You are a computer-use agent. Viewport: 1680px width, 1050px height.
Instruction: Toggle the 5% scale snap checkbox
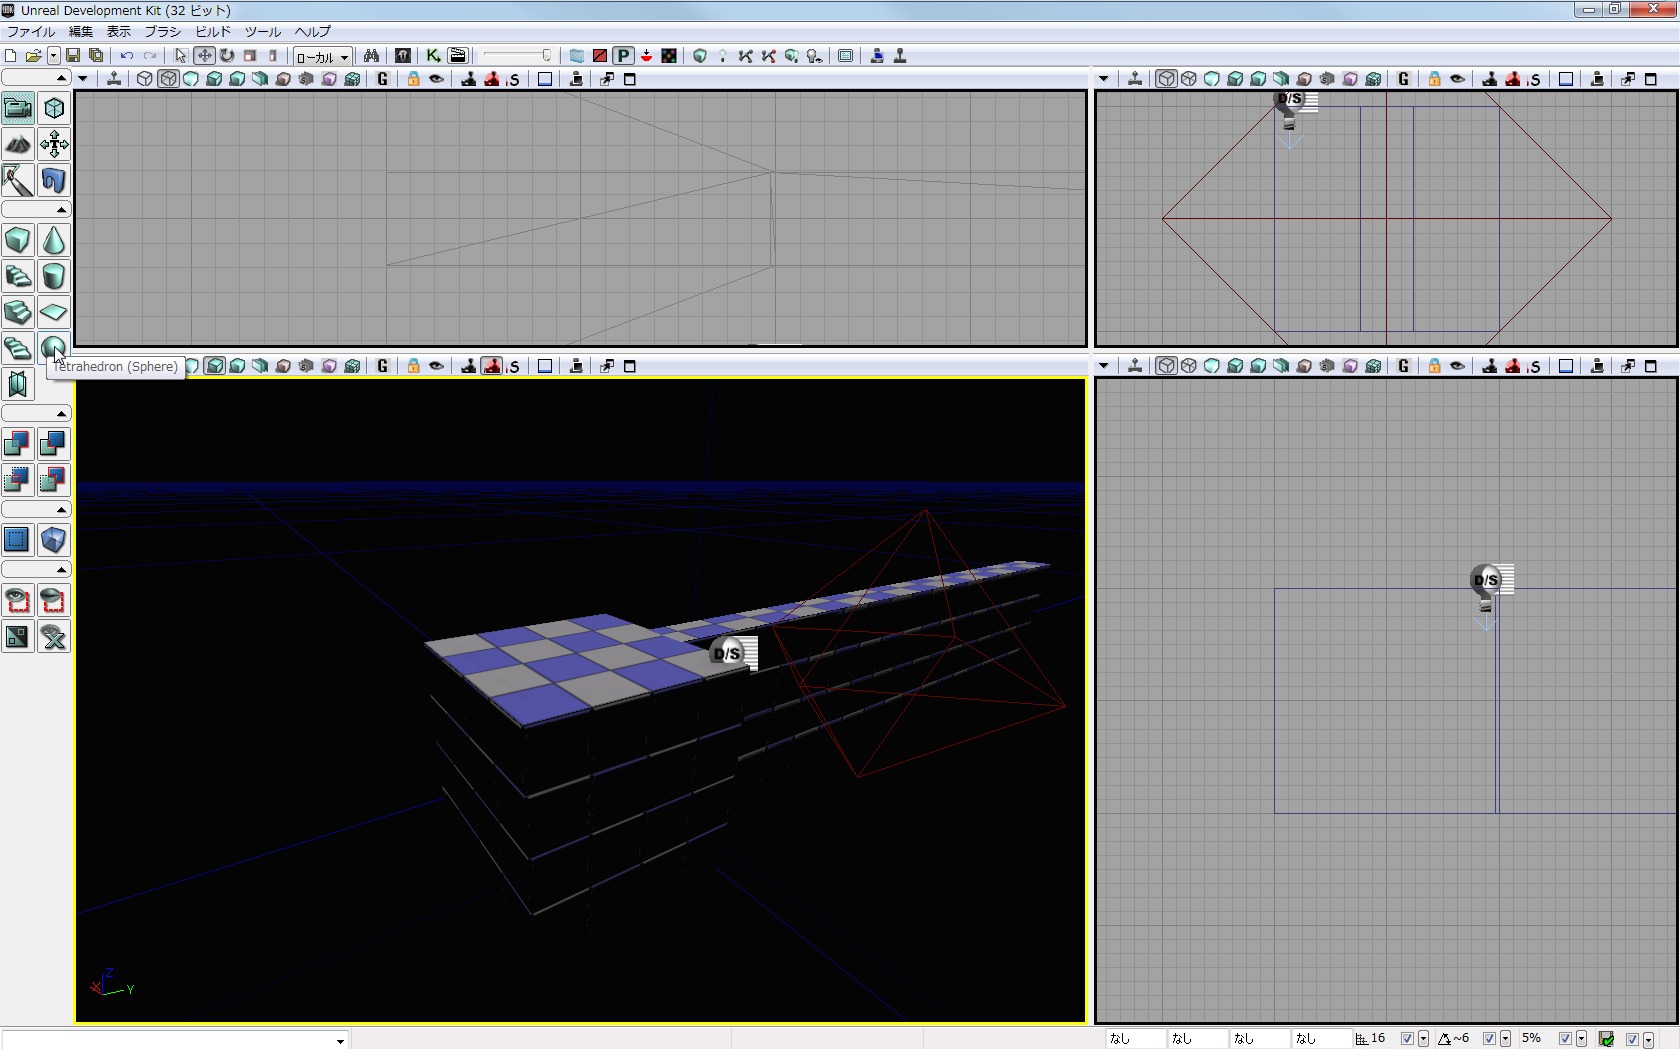1565,1039
